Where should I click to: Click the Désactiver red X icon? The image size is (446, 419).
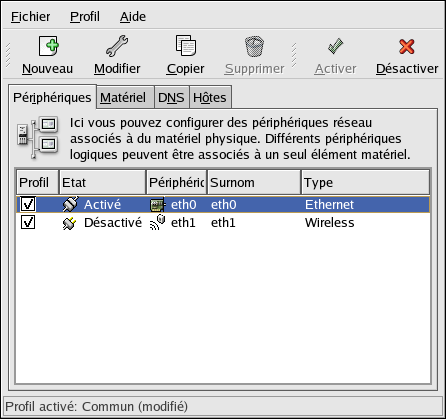click(407, 47)
